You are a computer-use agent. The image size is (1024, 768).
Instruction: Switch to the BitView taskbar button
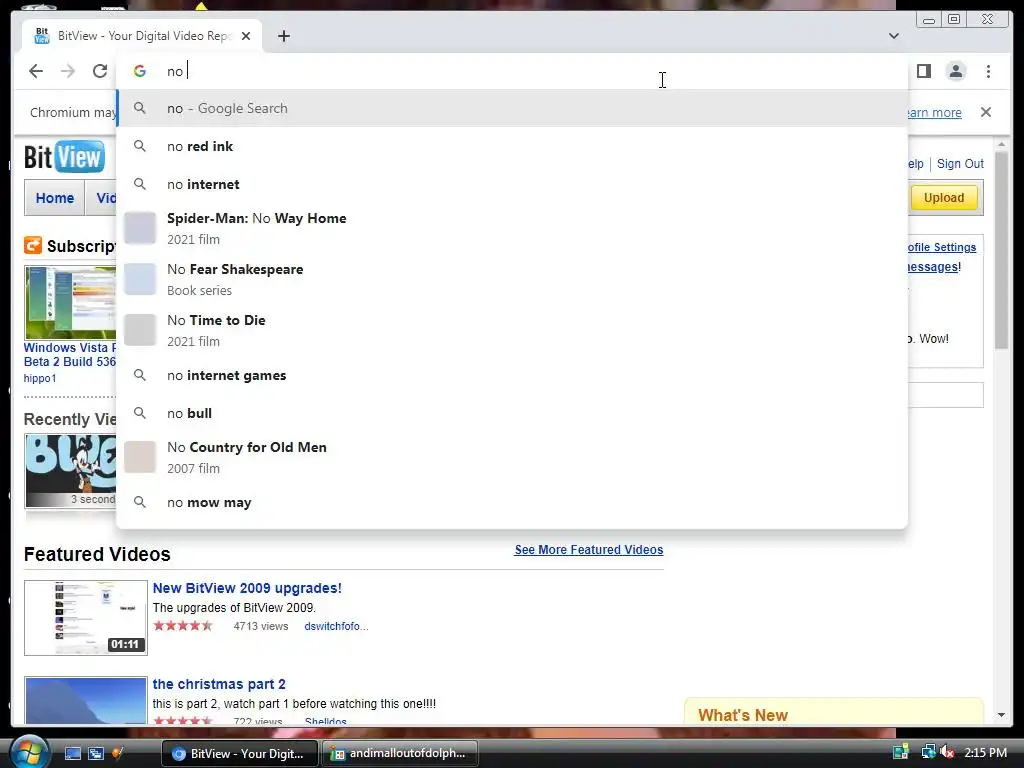[x=239, y=754]
